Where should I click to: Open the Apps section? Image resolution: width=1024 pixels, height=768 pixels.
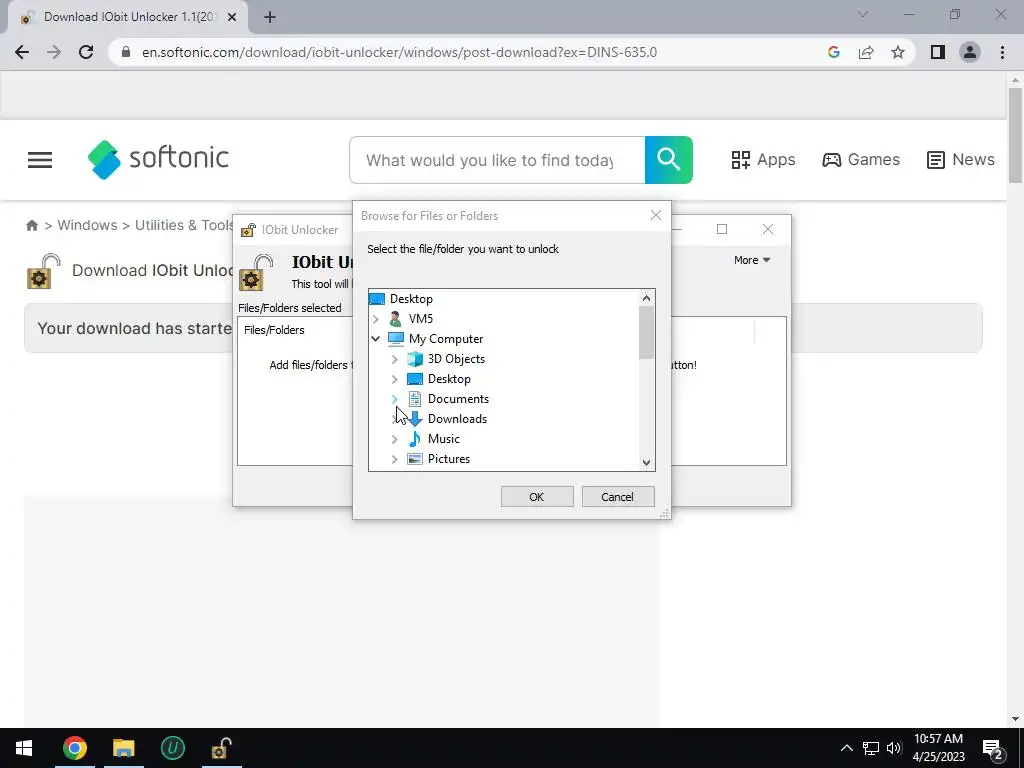point(763,159)
